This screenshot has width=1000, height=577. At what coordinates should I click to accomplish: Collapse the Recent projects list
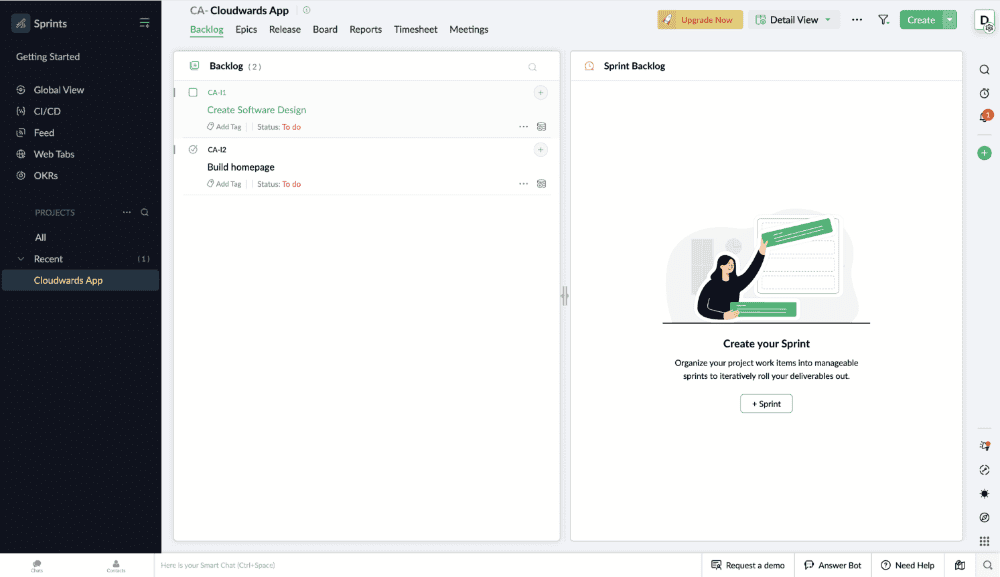(x=20, y=259)
